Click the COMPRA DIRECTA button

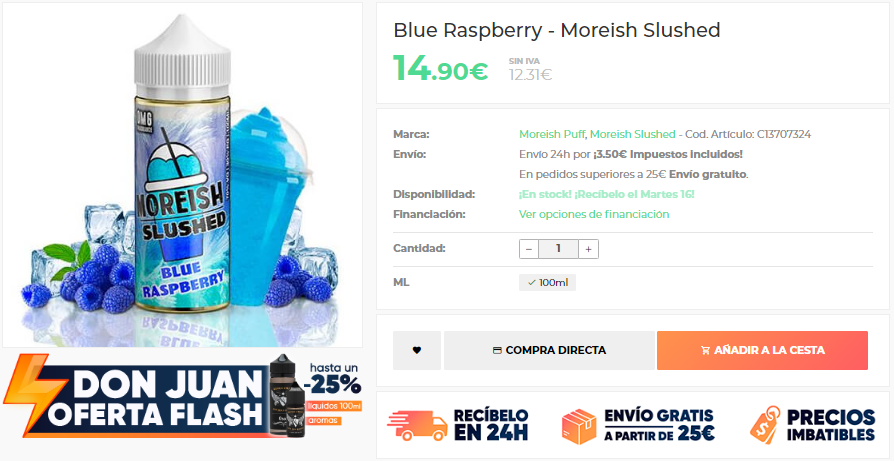pos(549,350)
